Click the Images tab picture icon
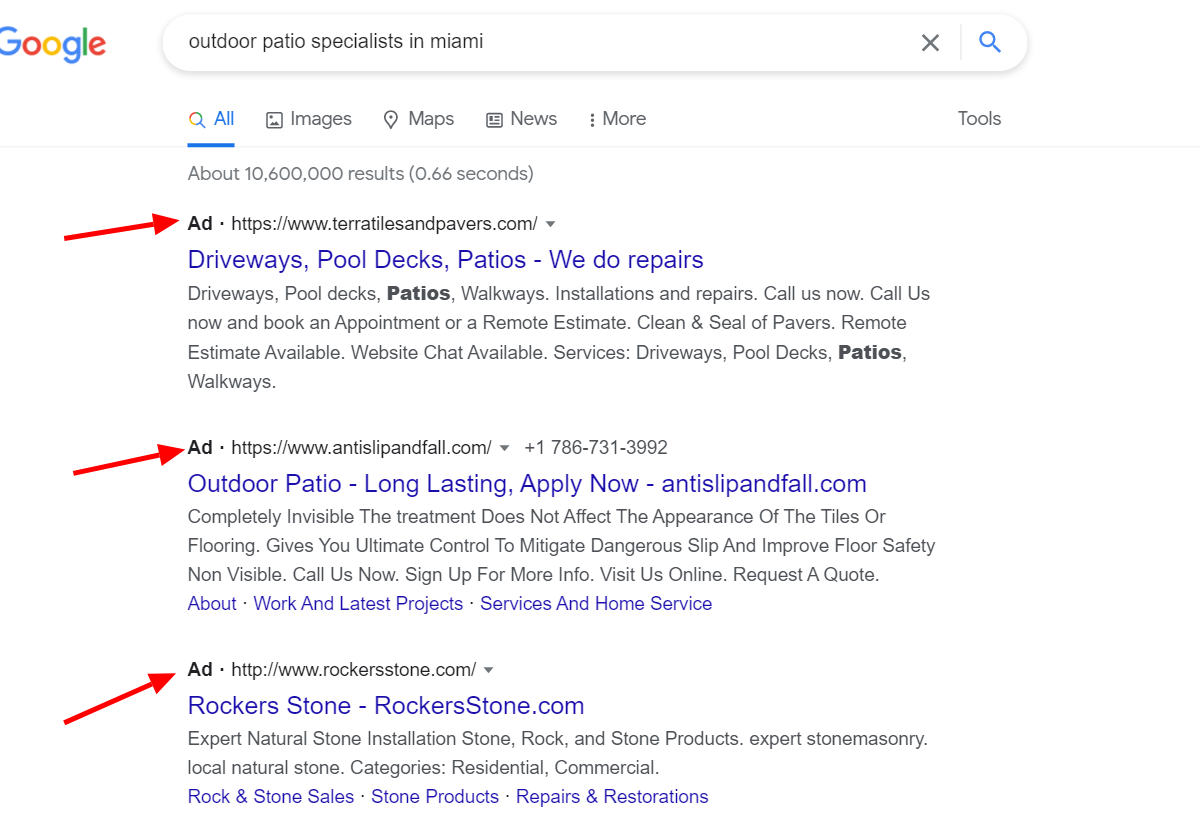The width and height of the screenshot is (1200, 824). (x=274, y=120)
